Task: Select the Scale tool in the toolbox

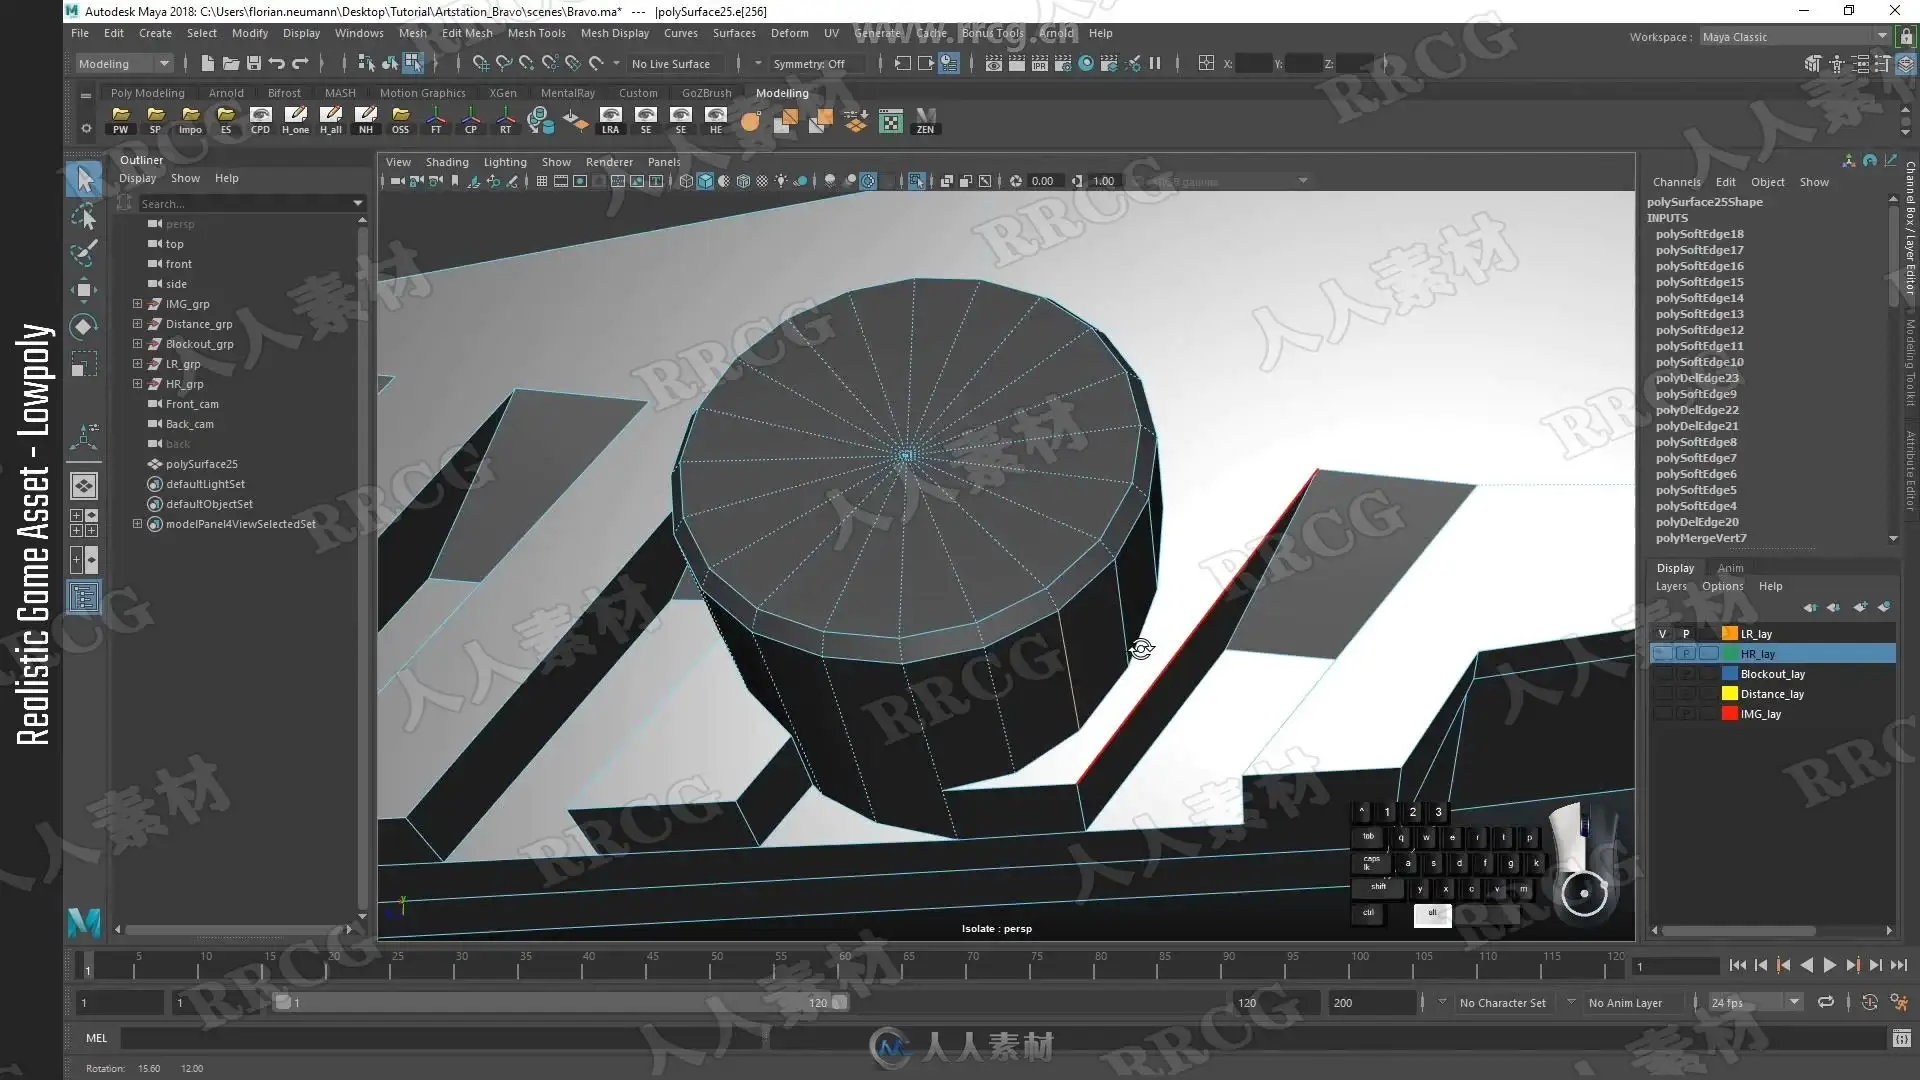Action: coord(85,364)
